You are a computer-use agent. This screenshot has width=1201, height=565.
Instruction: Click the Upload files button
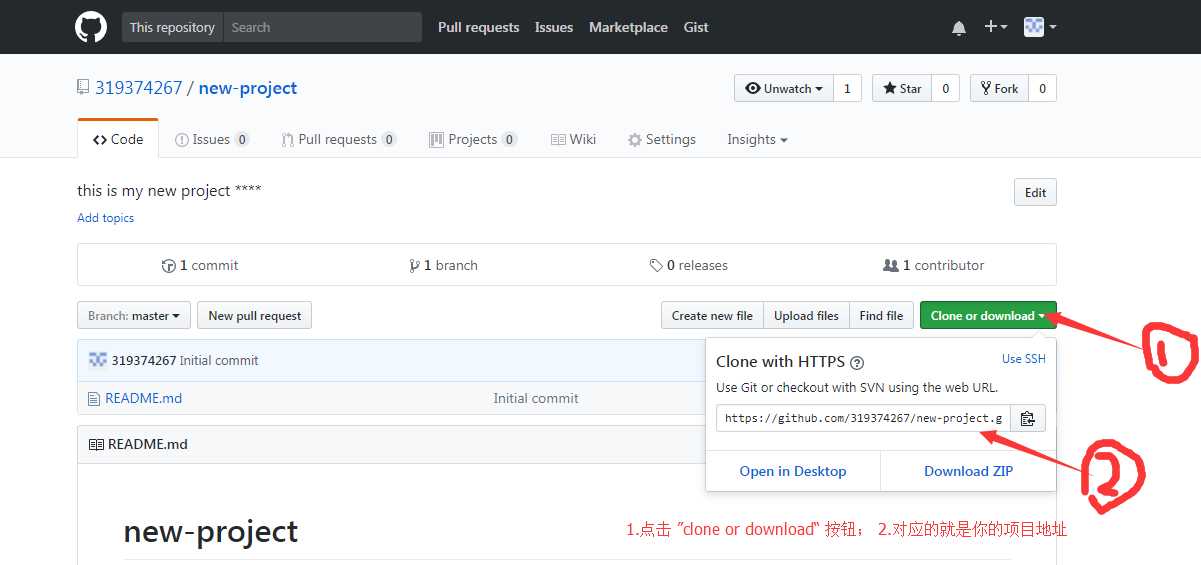click(806, 315)
